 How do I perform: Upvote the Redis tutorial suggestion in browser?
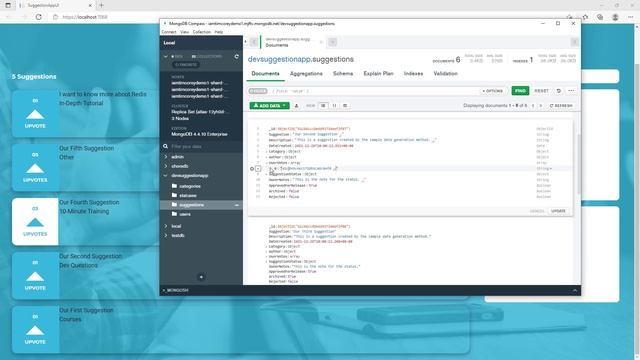tap(35, 113)
